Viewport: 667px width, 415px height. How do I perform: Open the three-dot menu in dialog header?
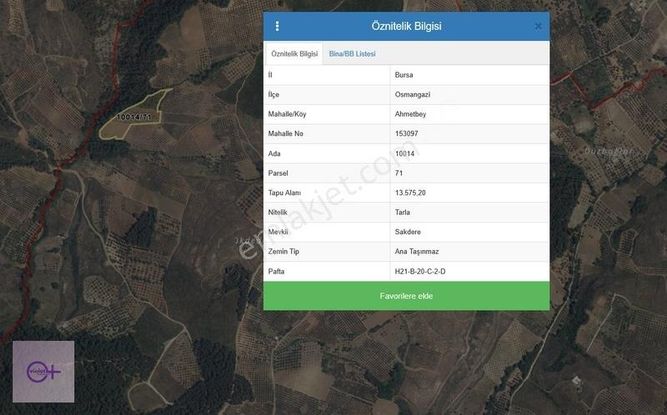coord(277,26)
